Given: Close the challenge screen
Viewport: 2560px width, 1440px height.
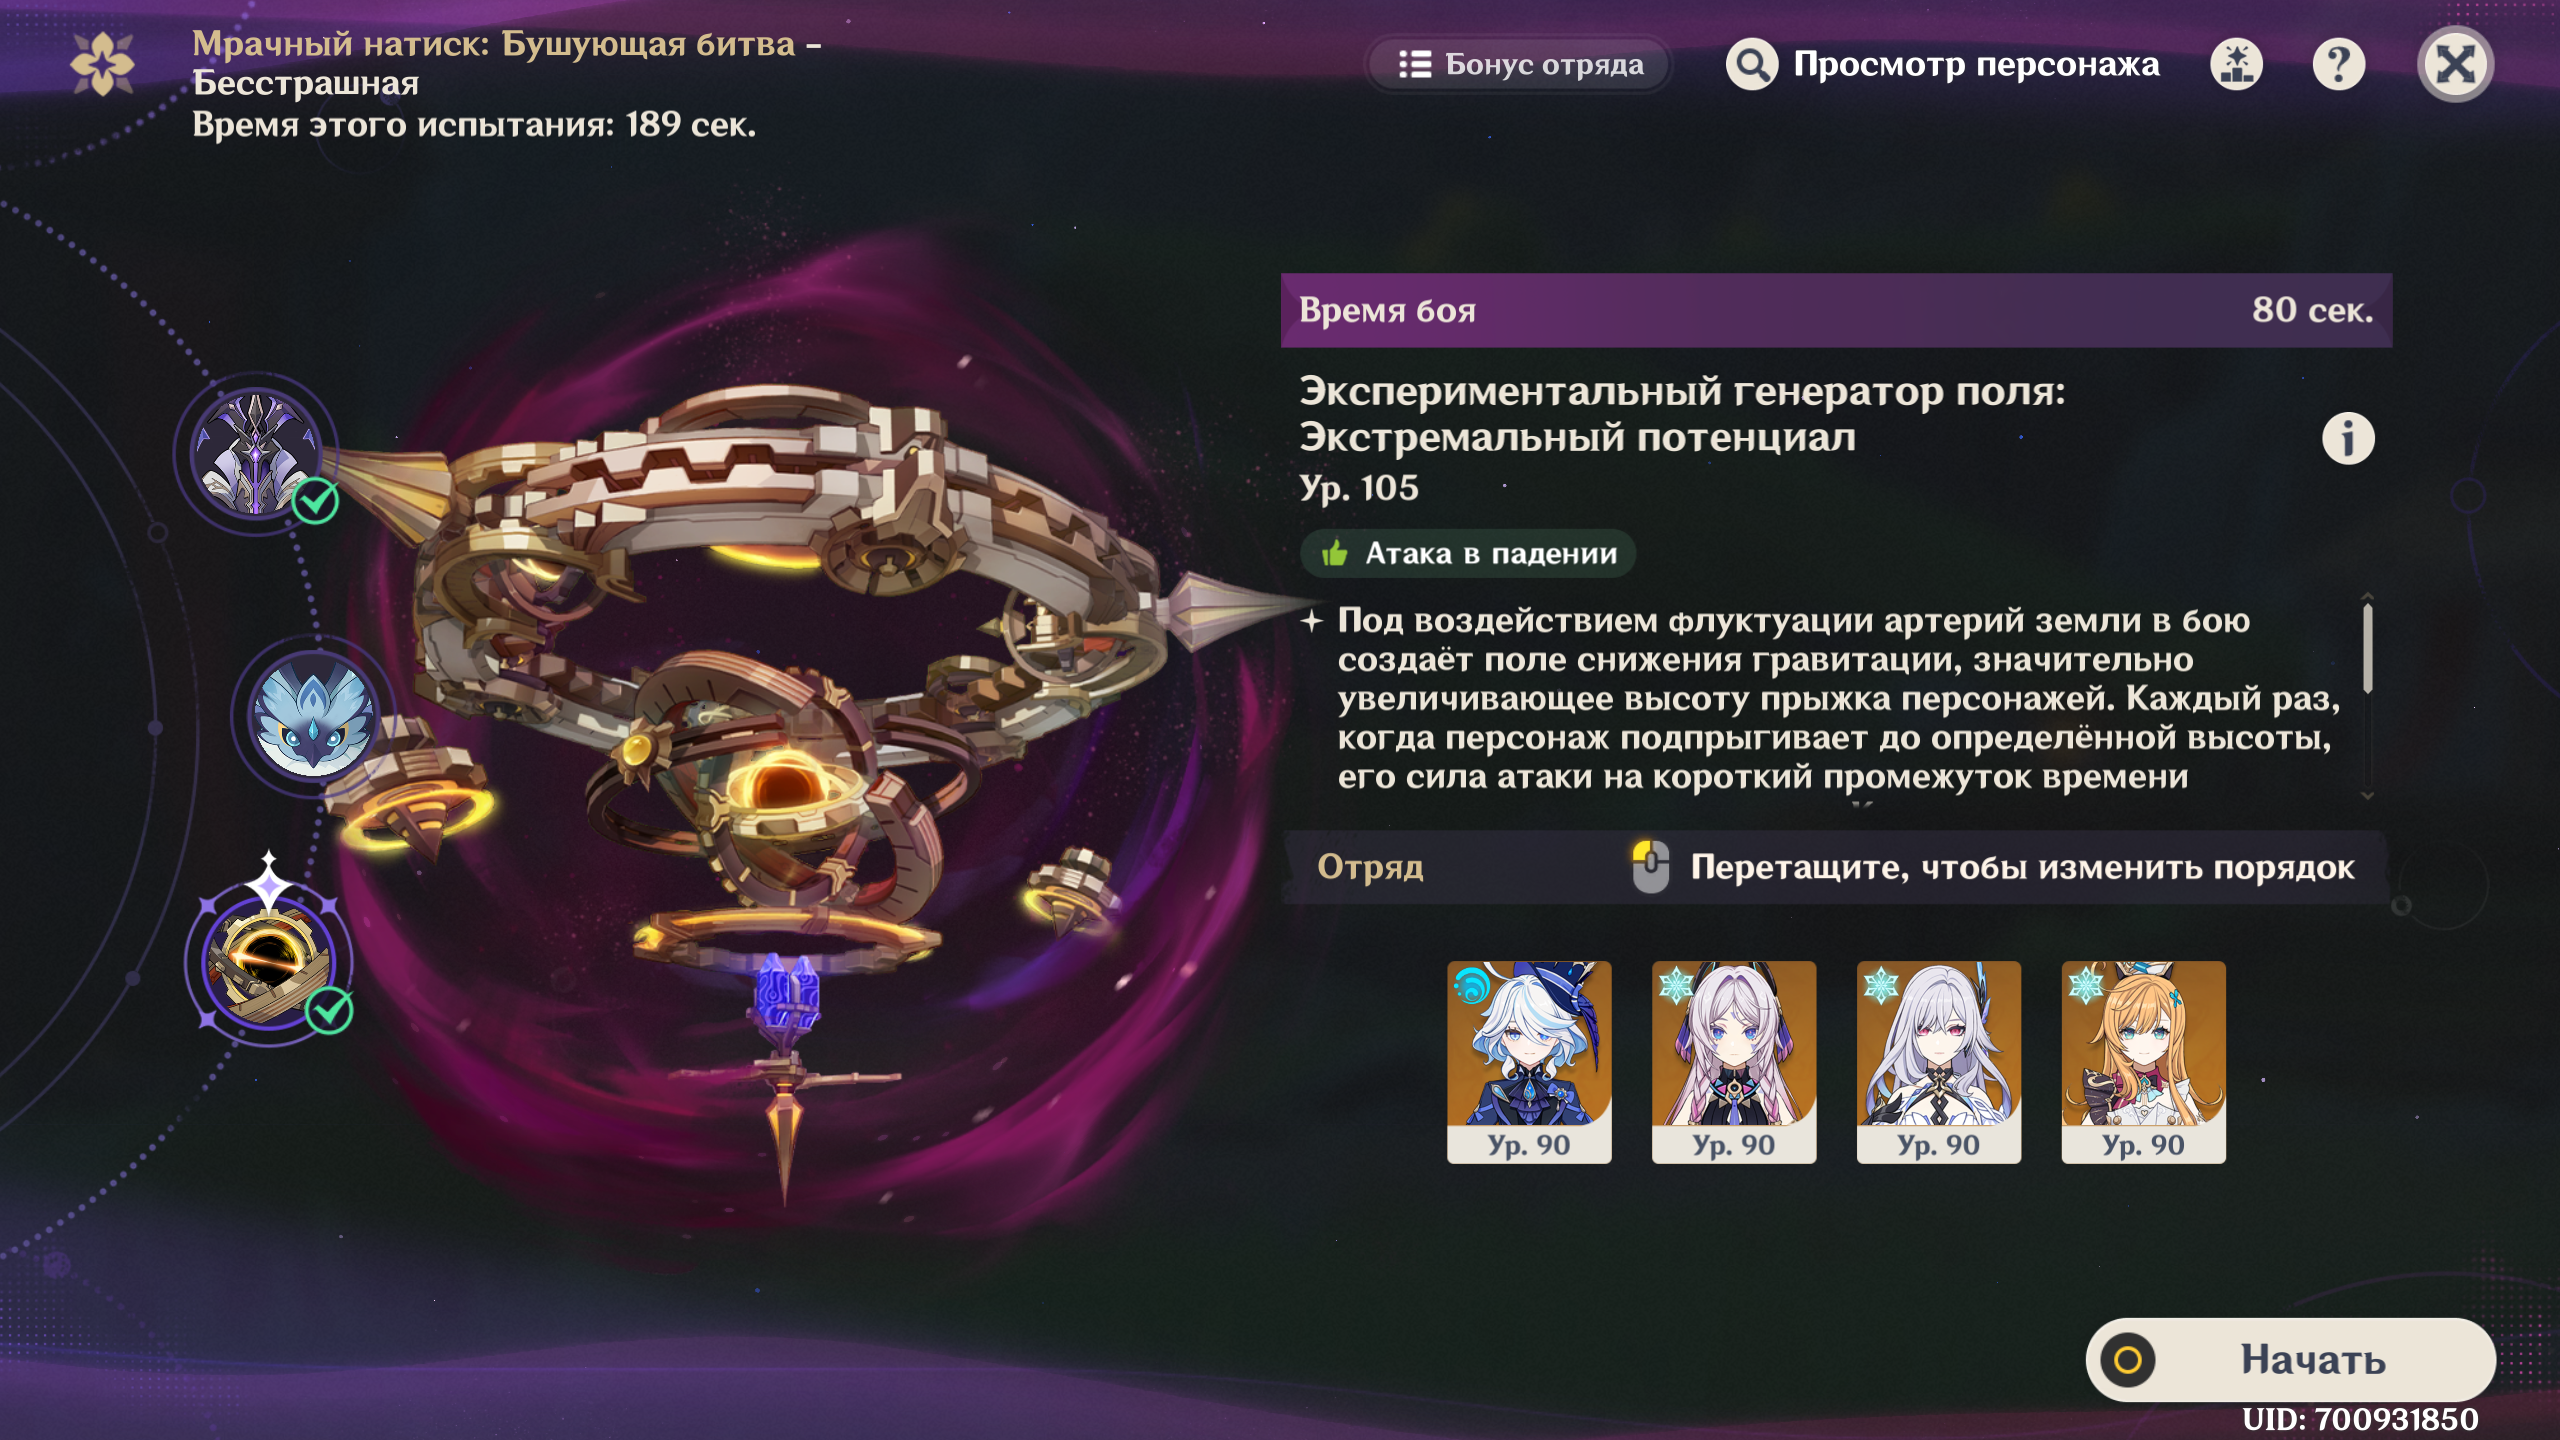Looking at the screenshot, I should (x=2455, y=65).
